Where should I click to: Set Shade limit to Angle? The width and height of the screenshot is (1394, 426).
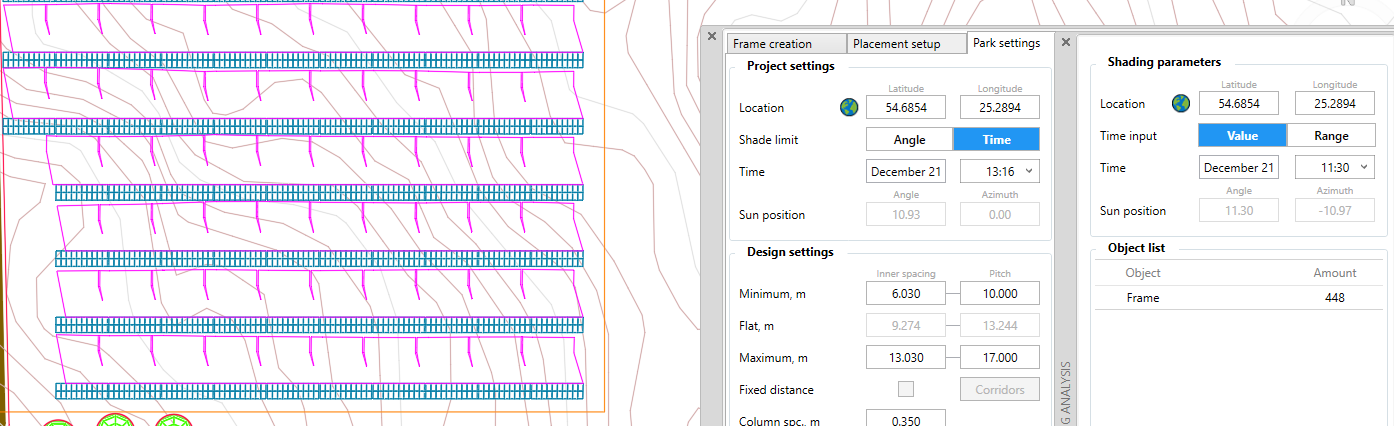coord(909,140)
